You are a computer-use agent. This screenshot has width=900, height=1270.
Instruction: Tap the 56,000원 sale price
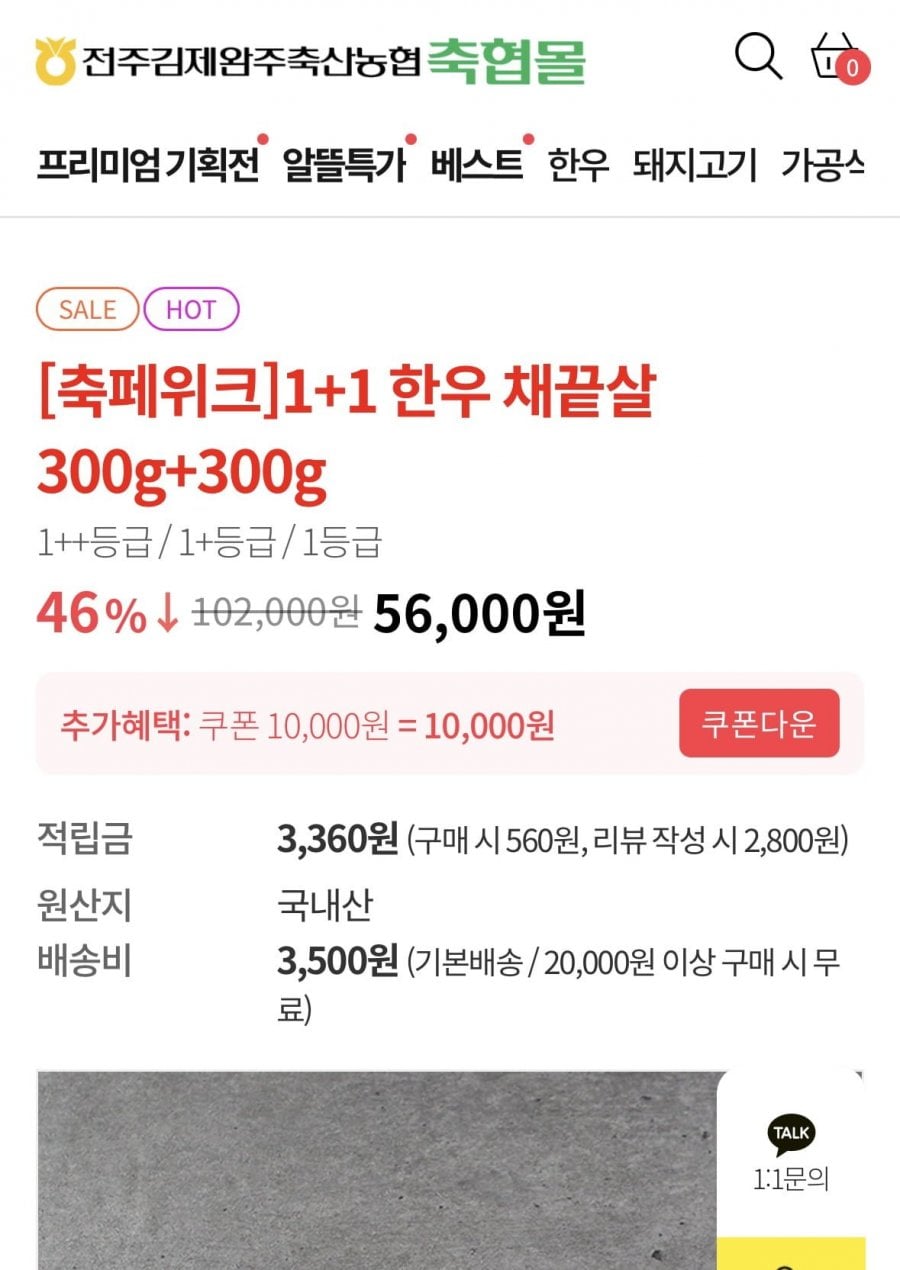coord(479,614)
